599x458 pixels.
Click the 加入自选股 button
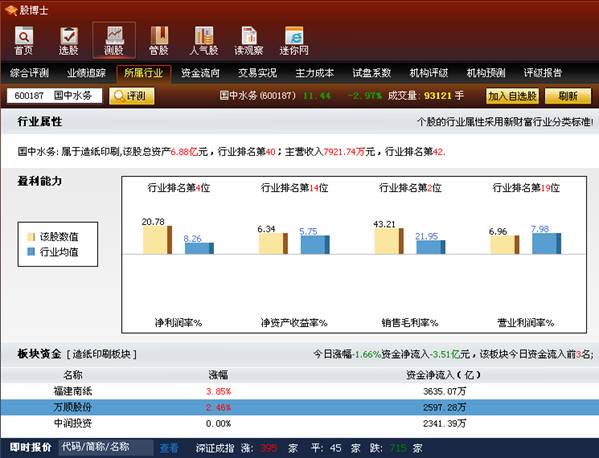point(512,96)
